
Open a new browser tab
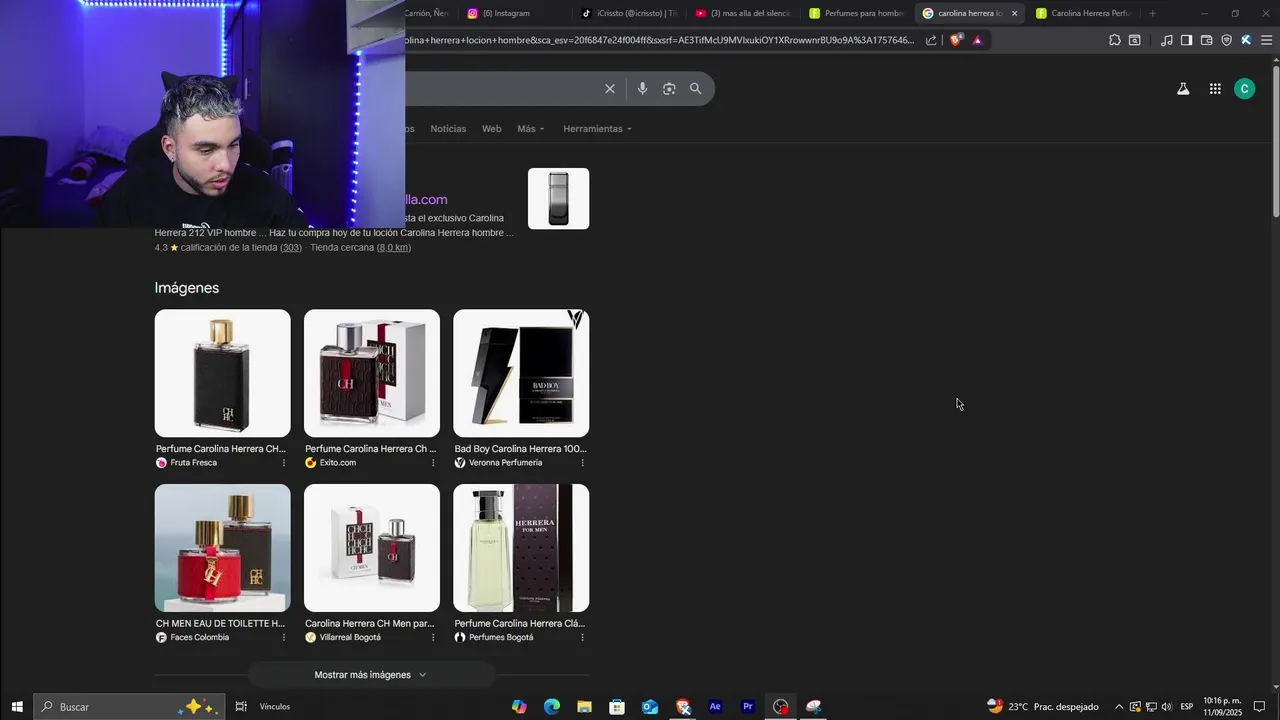tap(1152, 13)
